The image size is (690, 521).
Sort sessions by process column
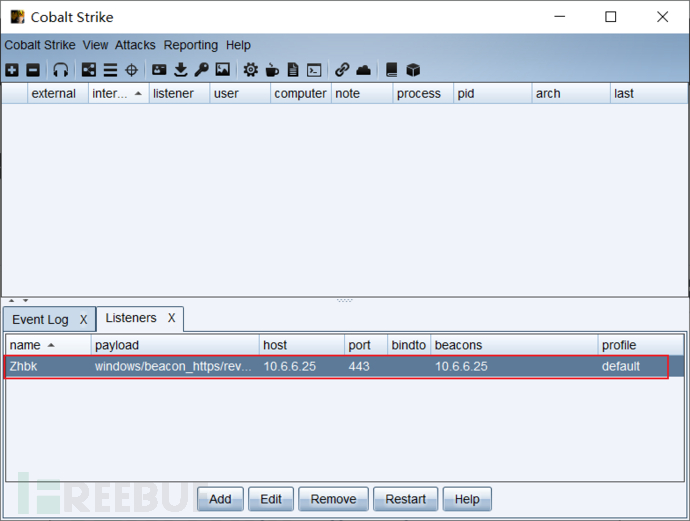pos(423,93)
